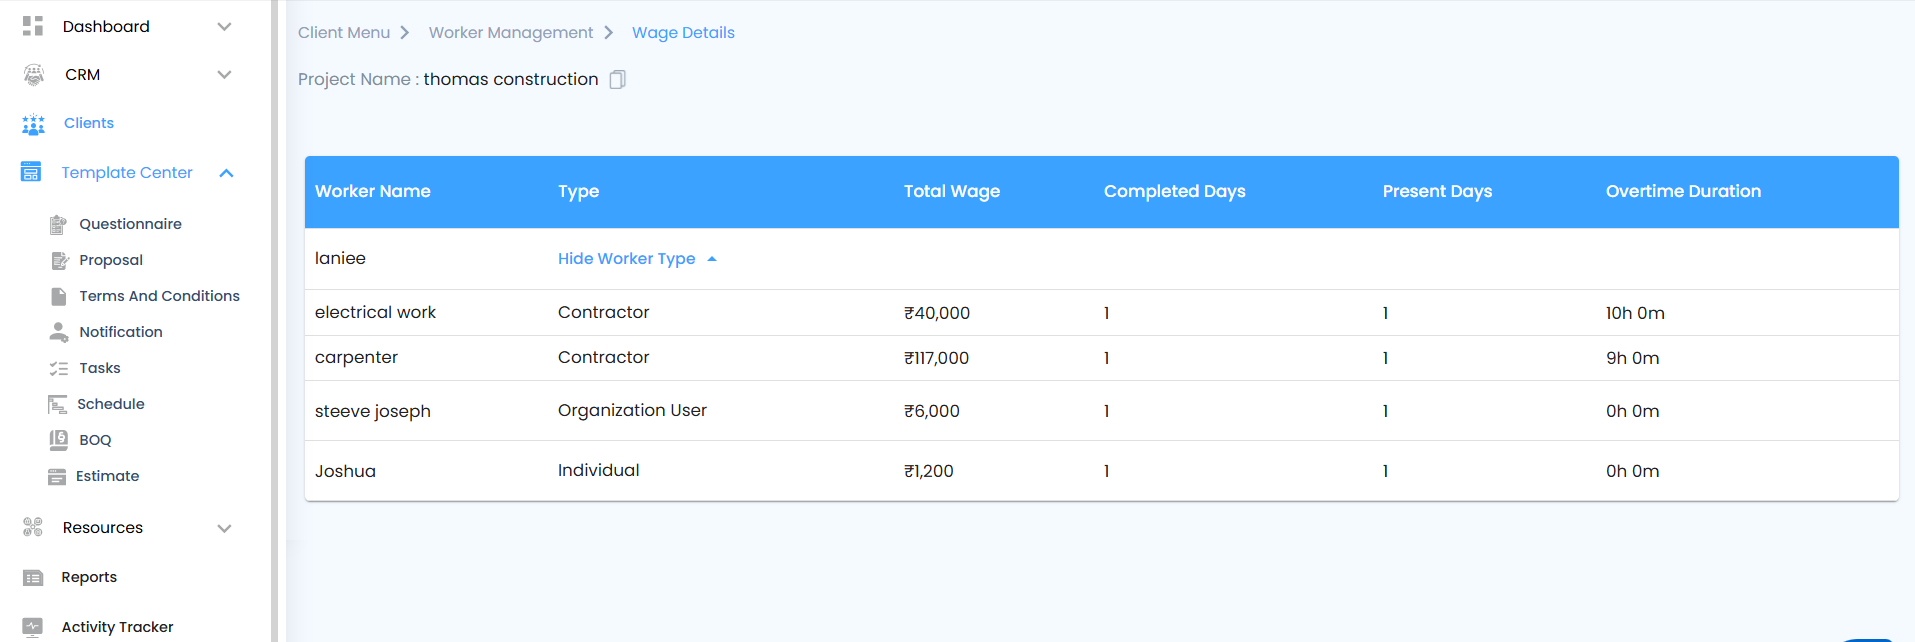This screenshot has width=1915, height=642.
Task: Click the Questionnaire icon in the sidebar
Action: [x=58, y=224]
